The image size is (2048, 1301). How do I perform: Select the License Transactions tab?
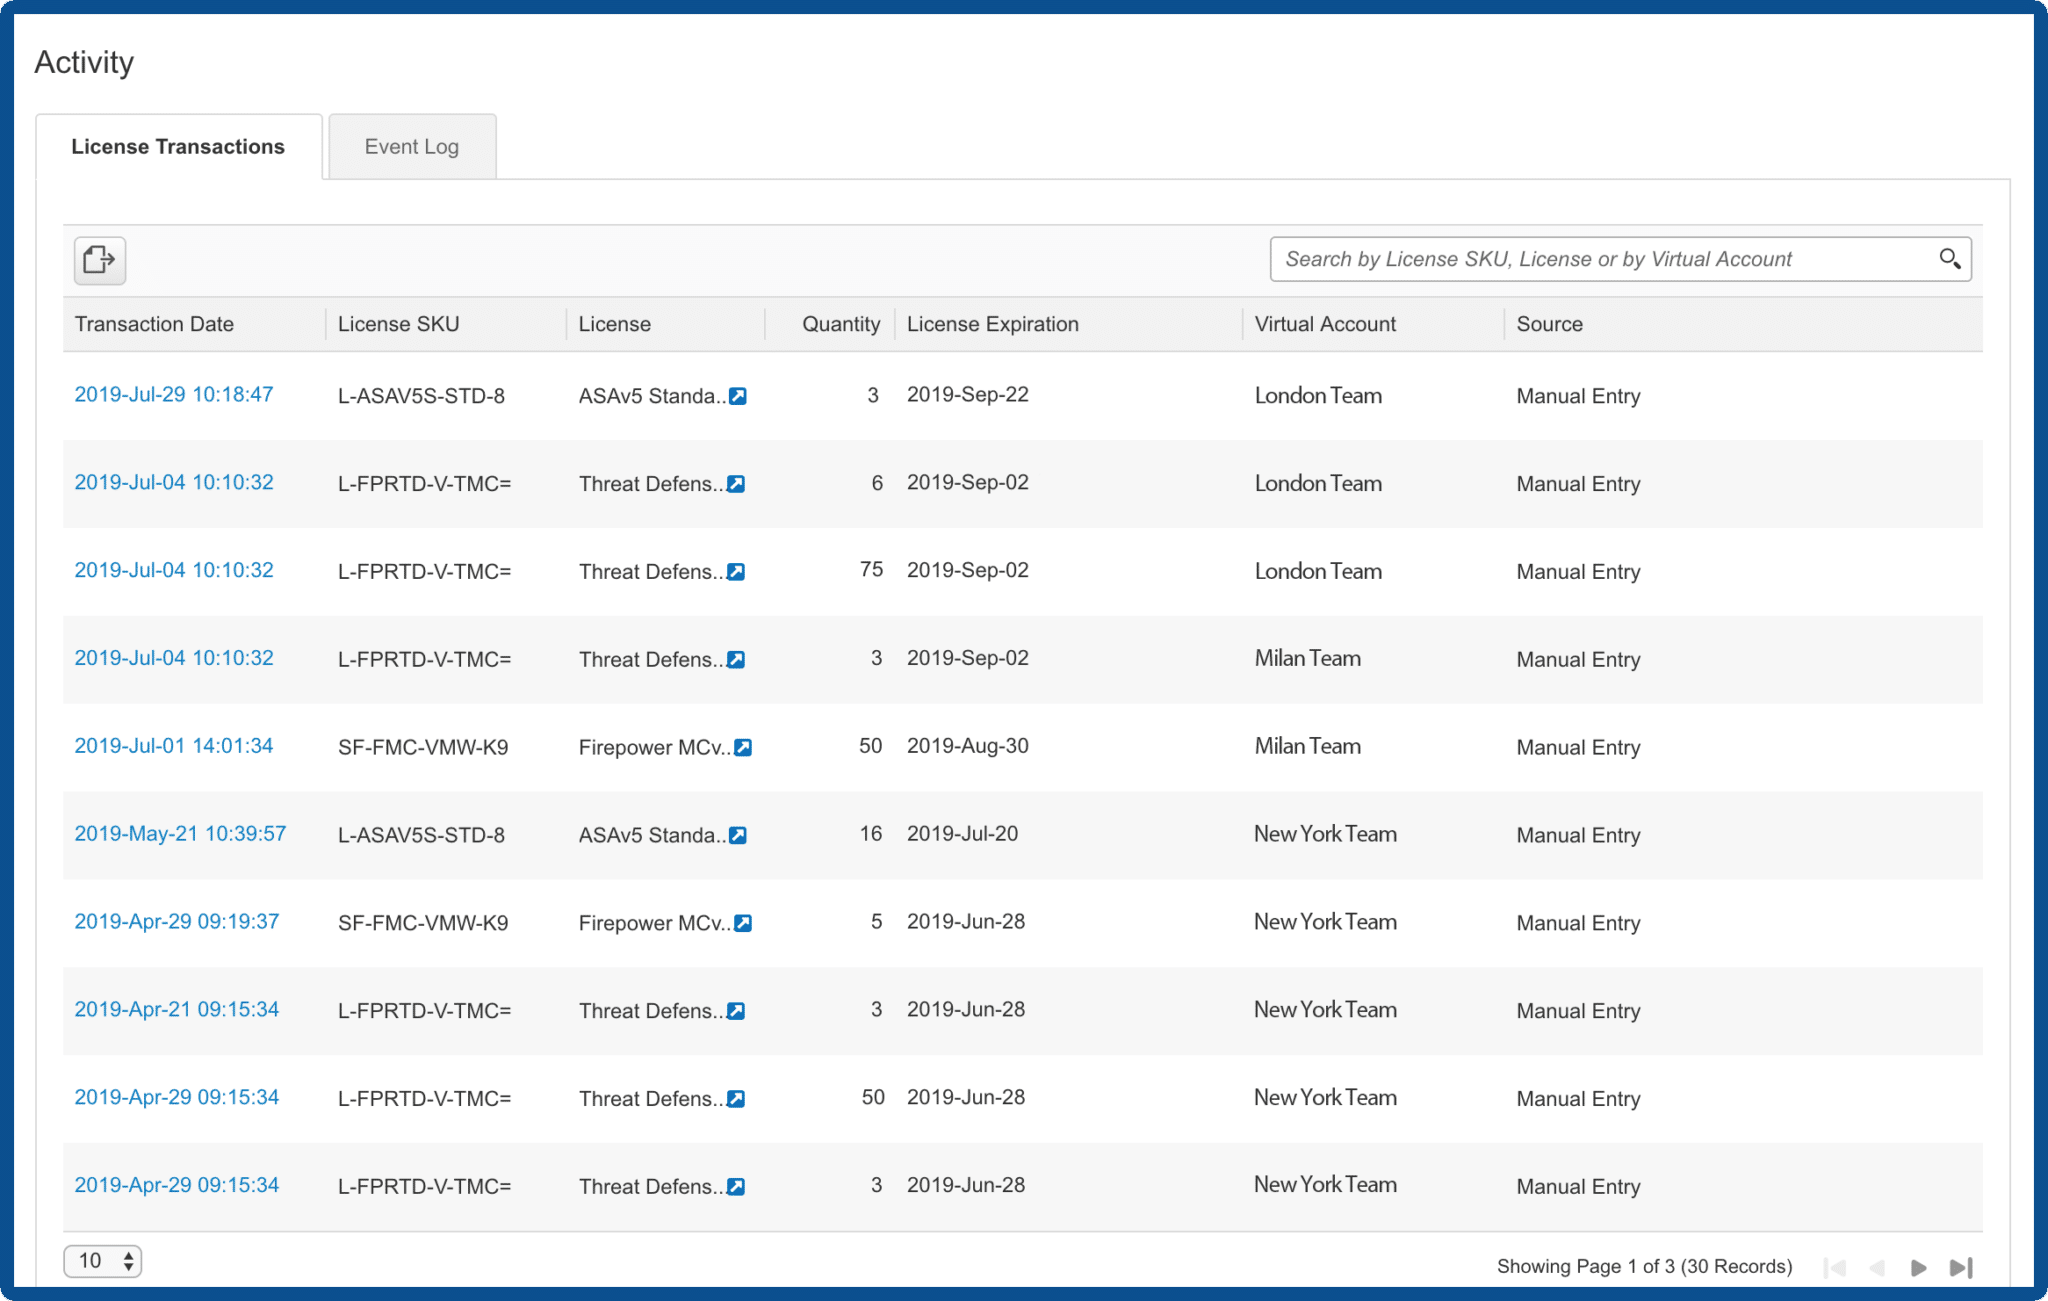[x=178, y=146]
